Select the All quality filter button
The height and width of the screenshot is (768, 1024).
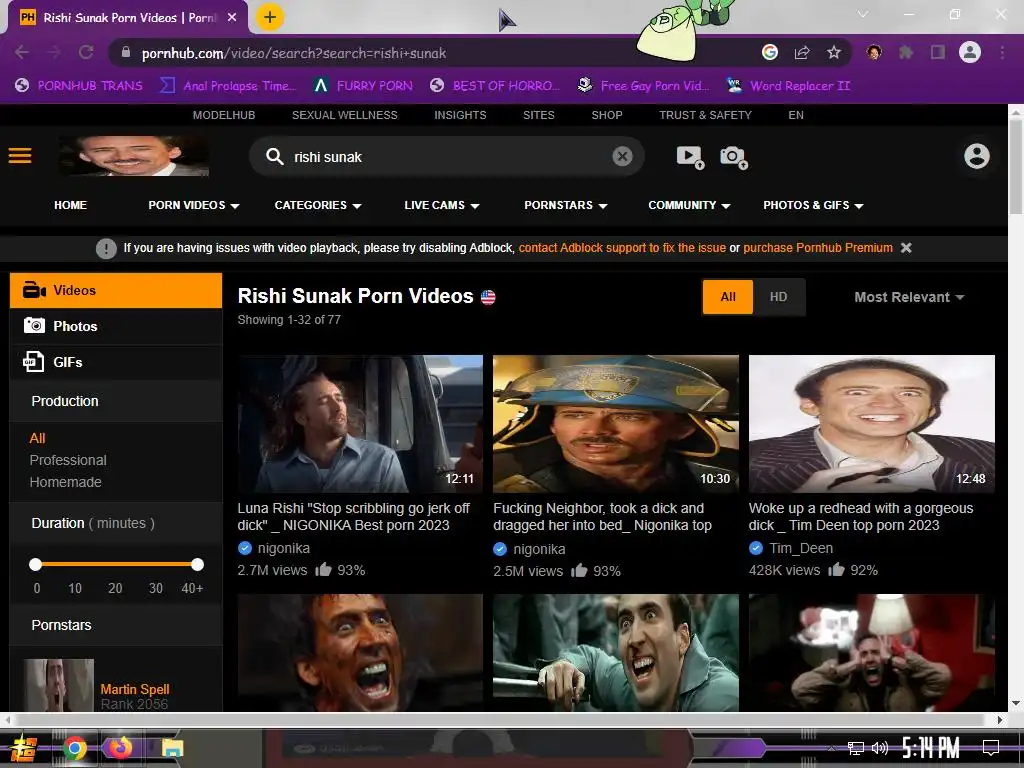(x=728, y=297)
